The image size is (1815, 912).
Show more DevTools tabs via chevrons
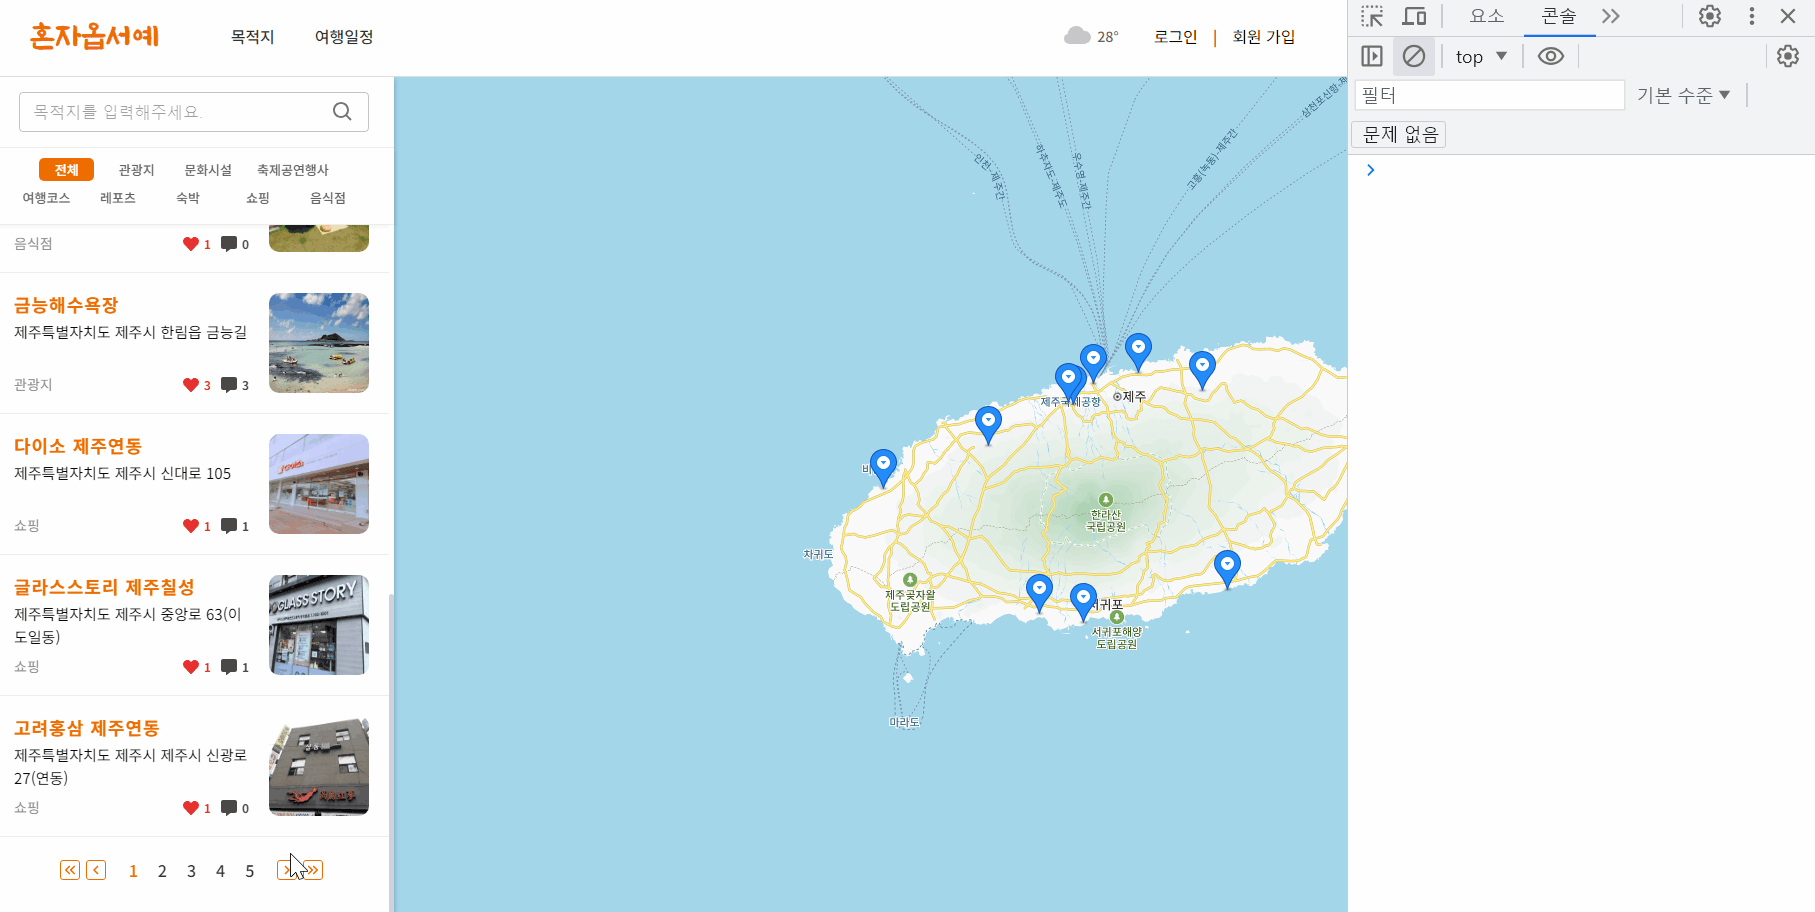pos(1610,16)
